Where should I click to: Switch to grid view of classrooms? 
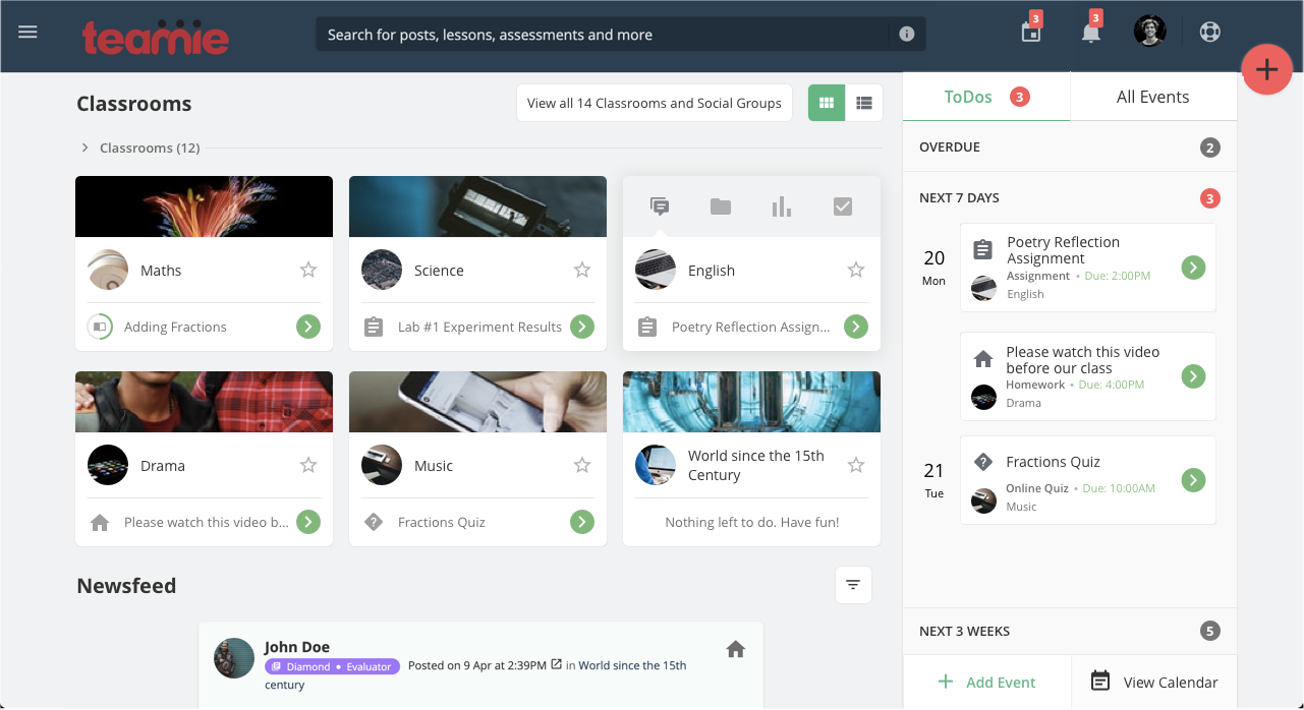tap(826, 103)
